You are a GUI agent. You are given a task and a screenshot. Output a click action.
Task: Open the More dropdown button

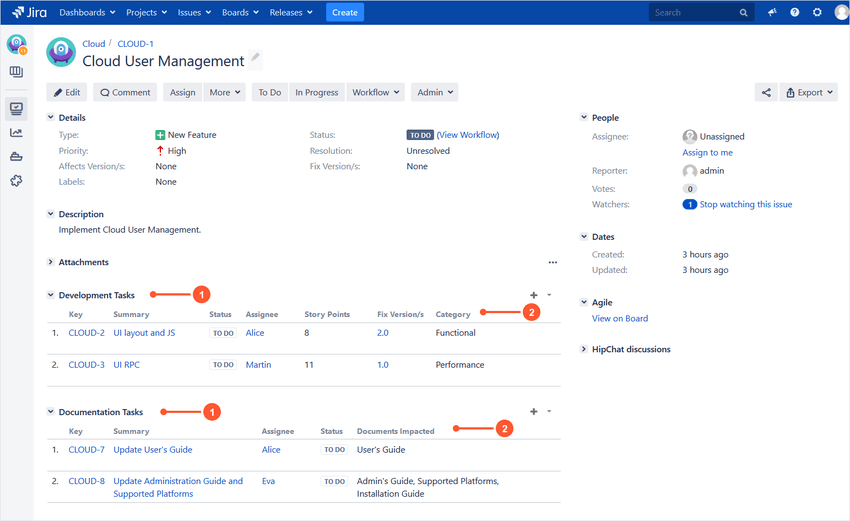click(x=224, y=92)
